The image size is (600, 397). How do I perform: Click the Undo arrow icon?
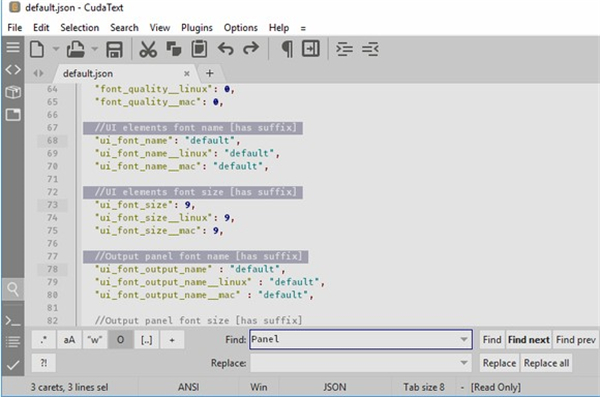pos(226,49)
